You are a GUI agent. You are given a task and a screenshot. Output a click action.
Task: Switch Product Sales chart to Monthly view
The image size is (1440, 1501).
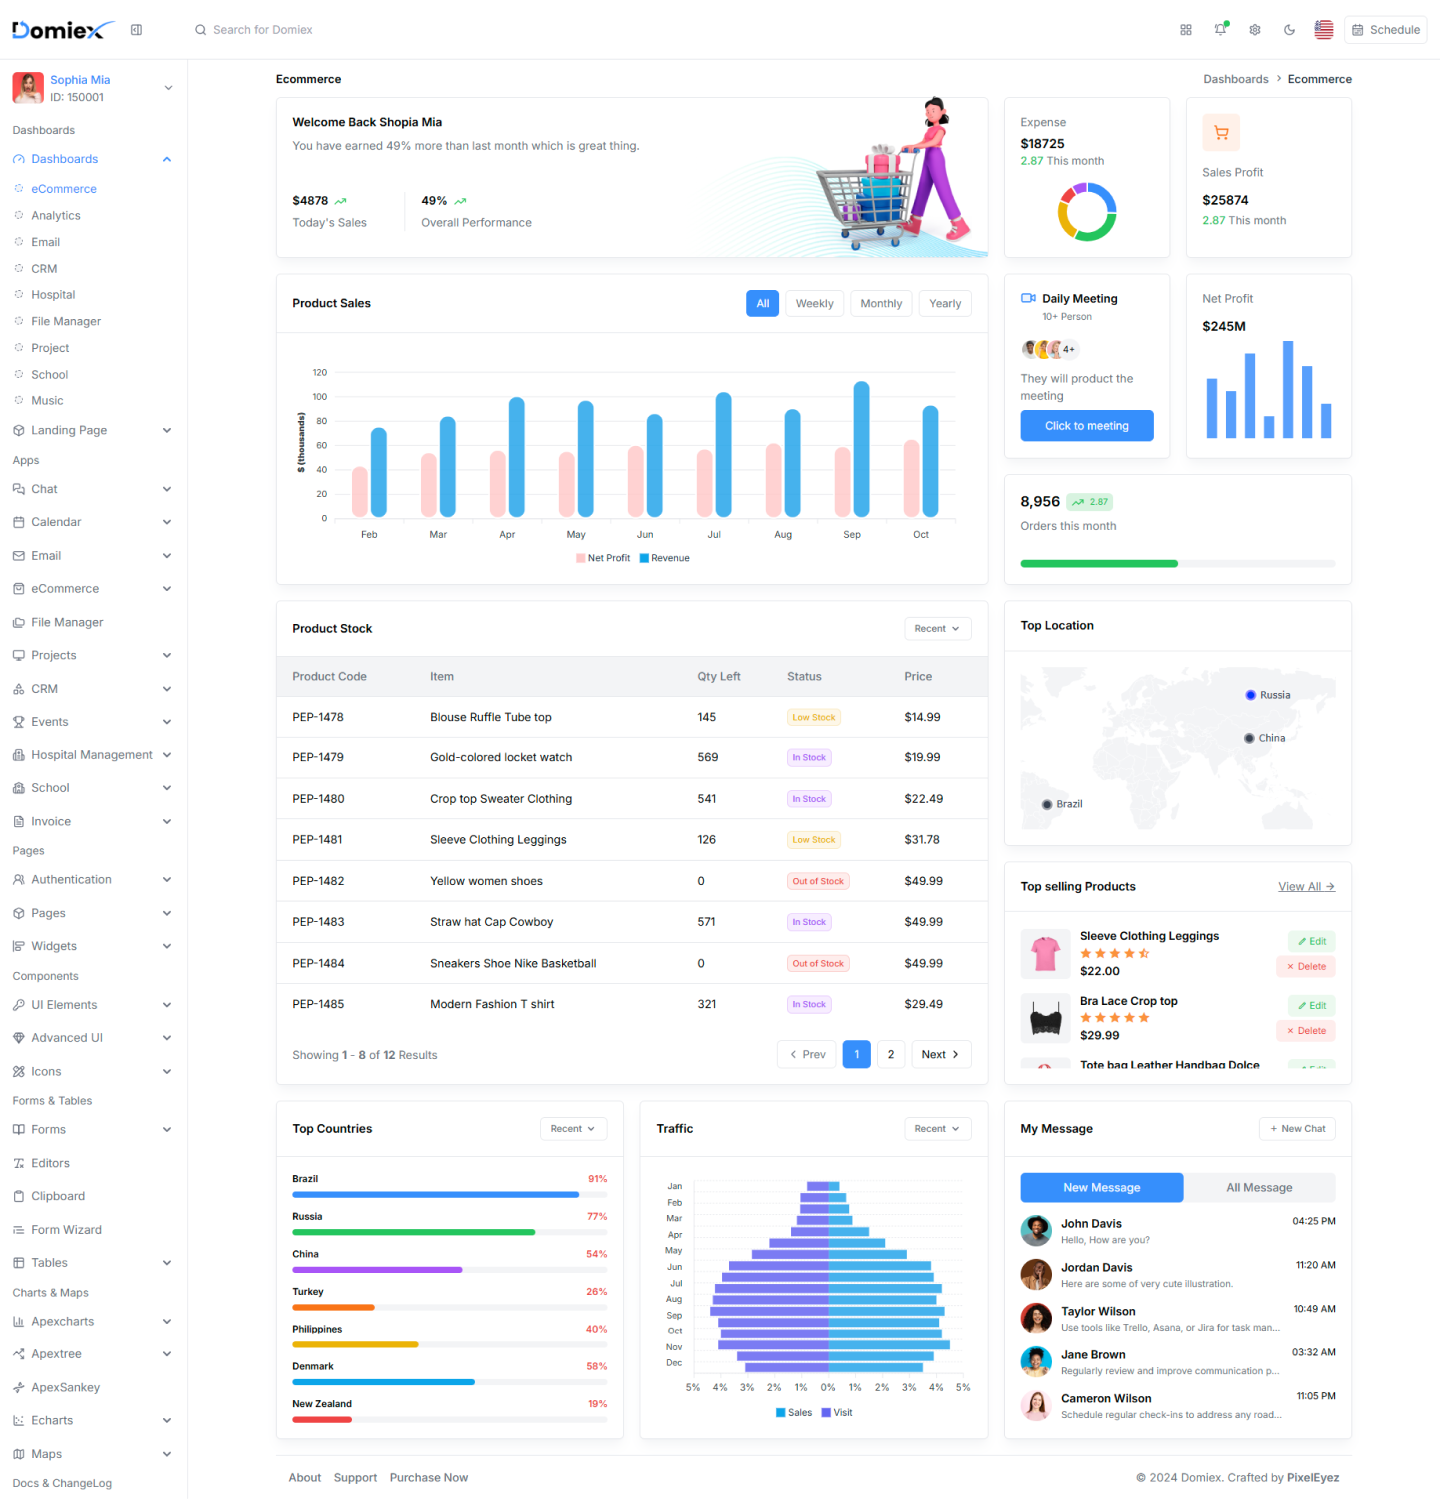(x=880, y=303)
